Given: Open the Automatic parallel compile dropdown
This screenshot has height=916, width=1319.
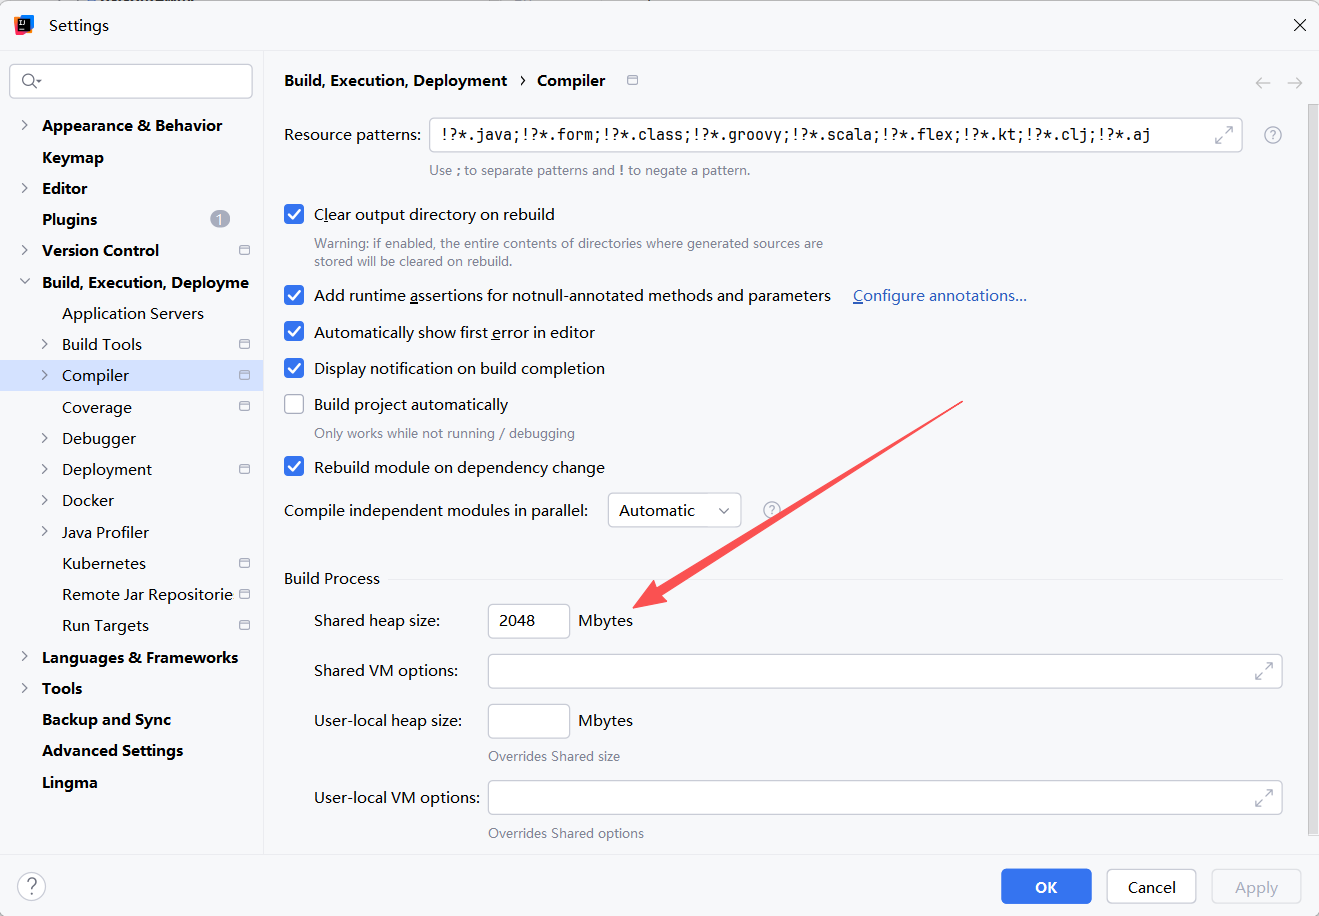Looking at the screenshot, I should (x=675, y=510).
